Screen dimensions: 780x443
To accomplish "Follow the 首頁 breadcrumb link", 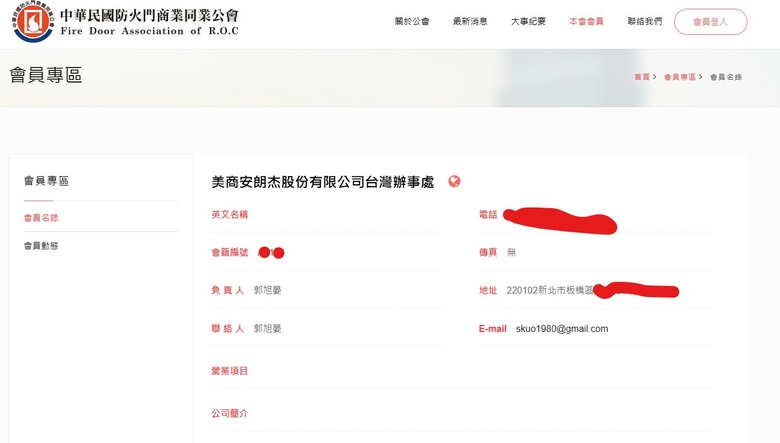I will click(x=642, y=77).
